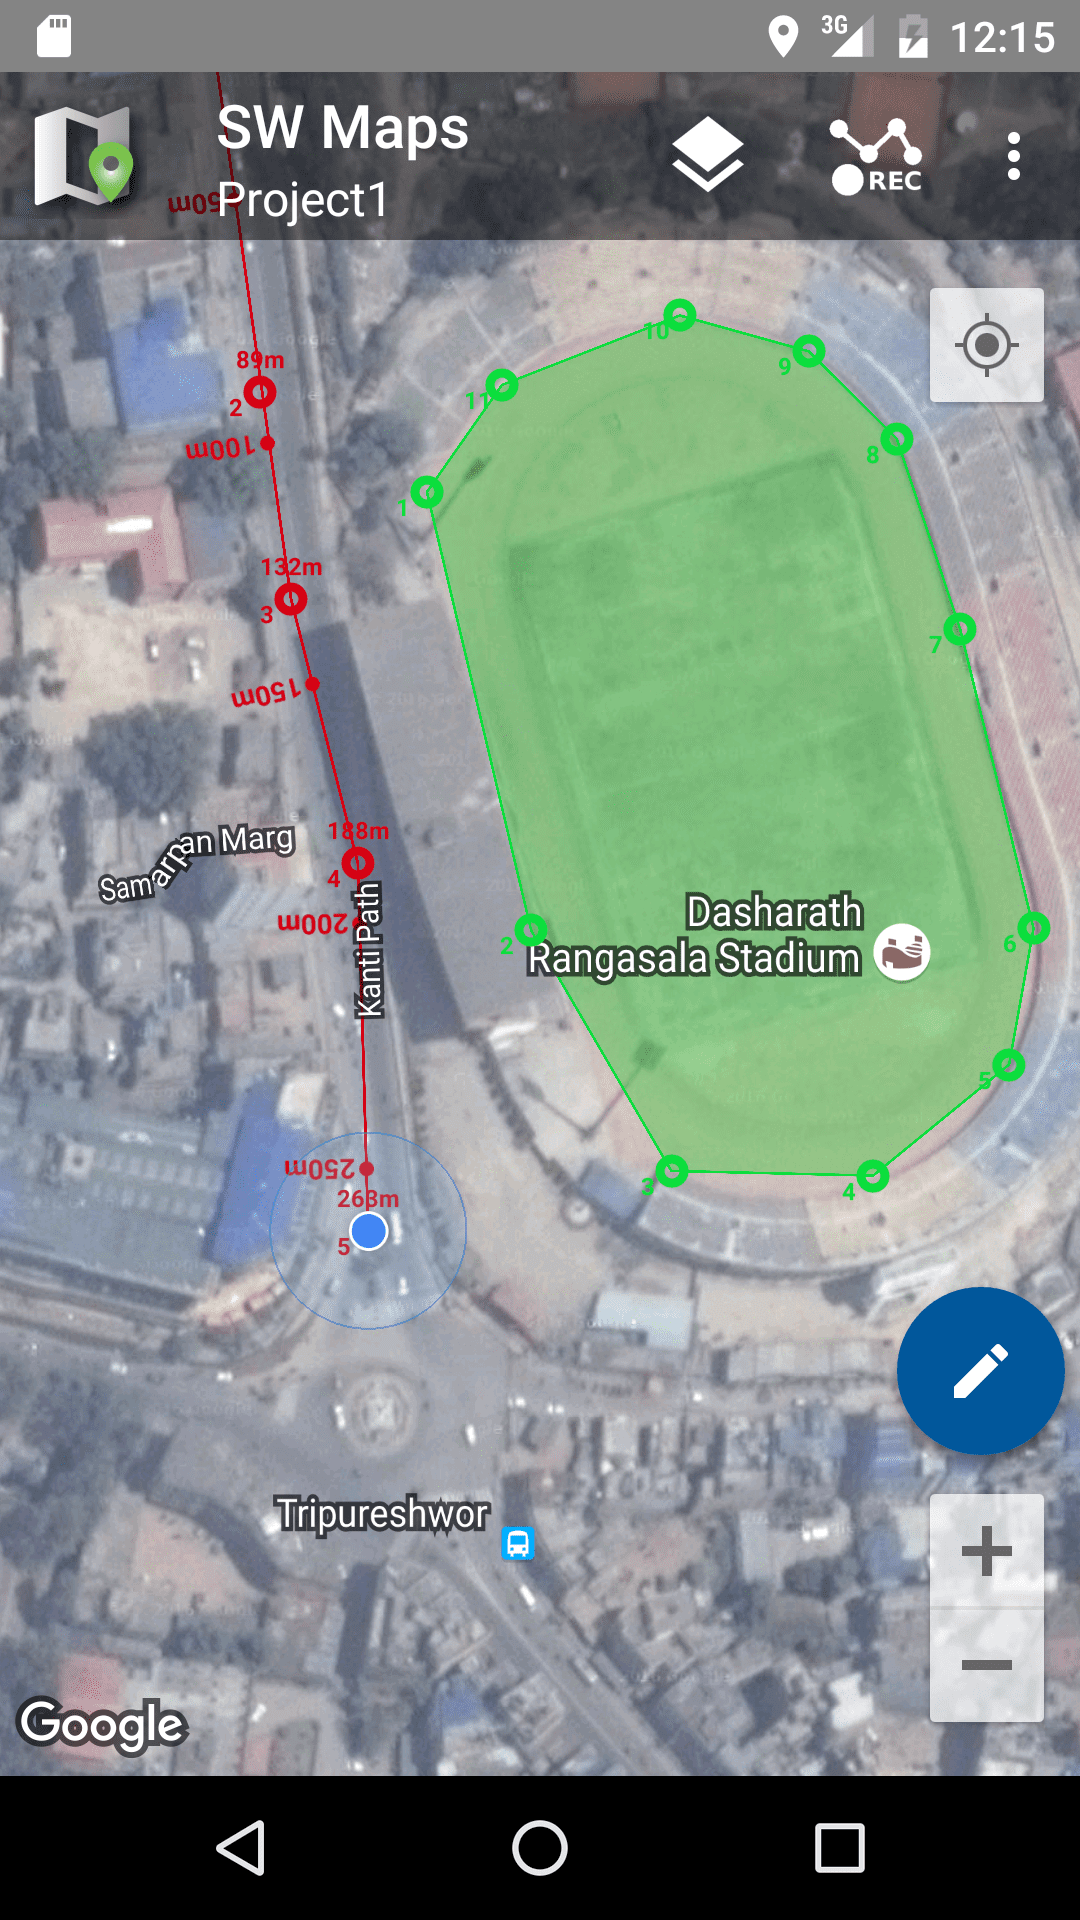The width and height of the screenshot is (1080, 1920).
Task: Zoom in with the plus button
Action: click(987, 1551)
